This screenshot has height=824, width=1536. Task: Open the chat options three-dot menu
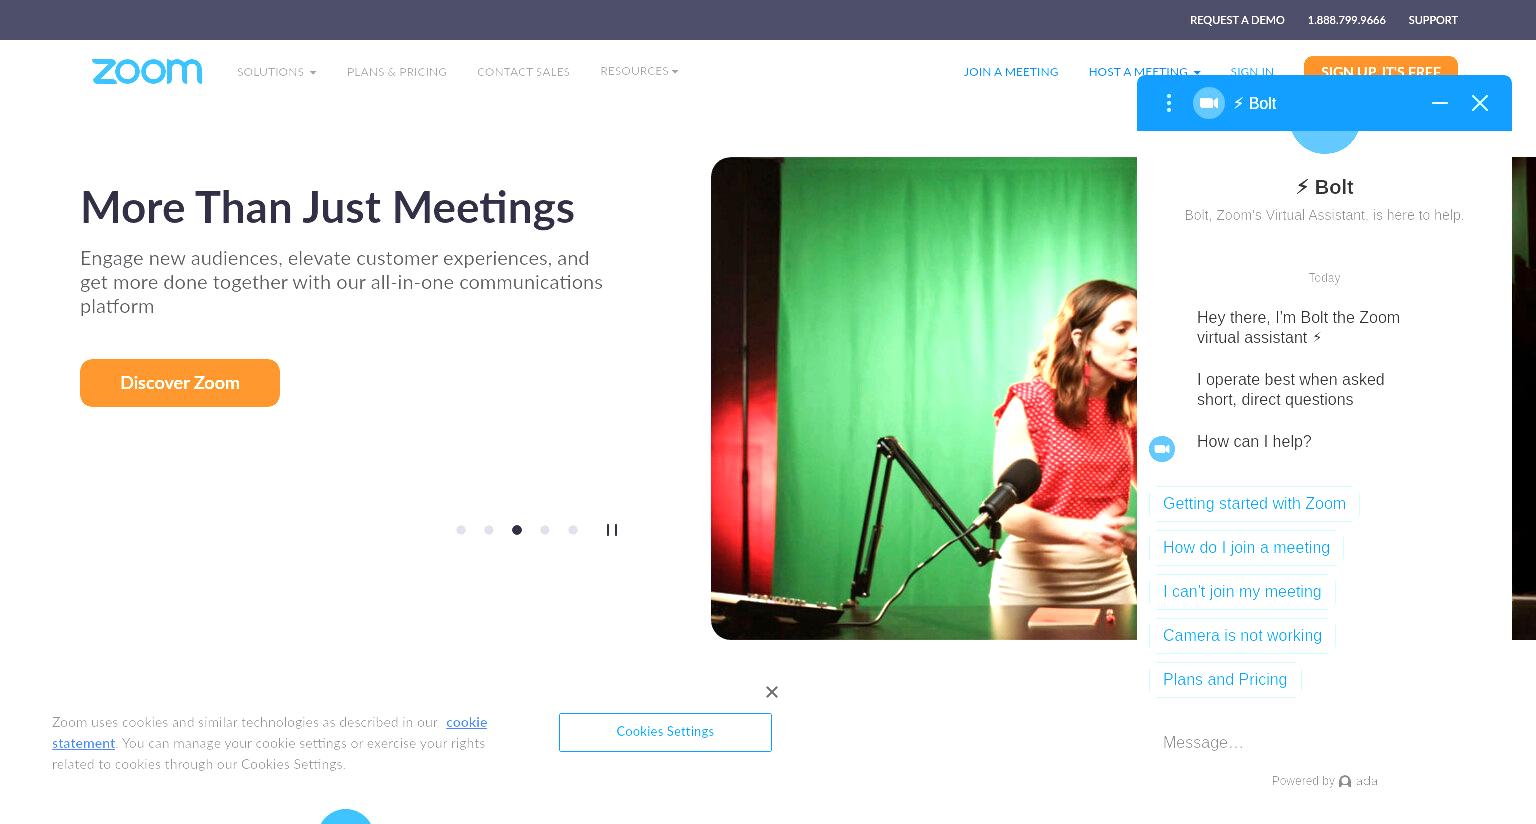[1168, 103]
